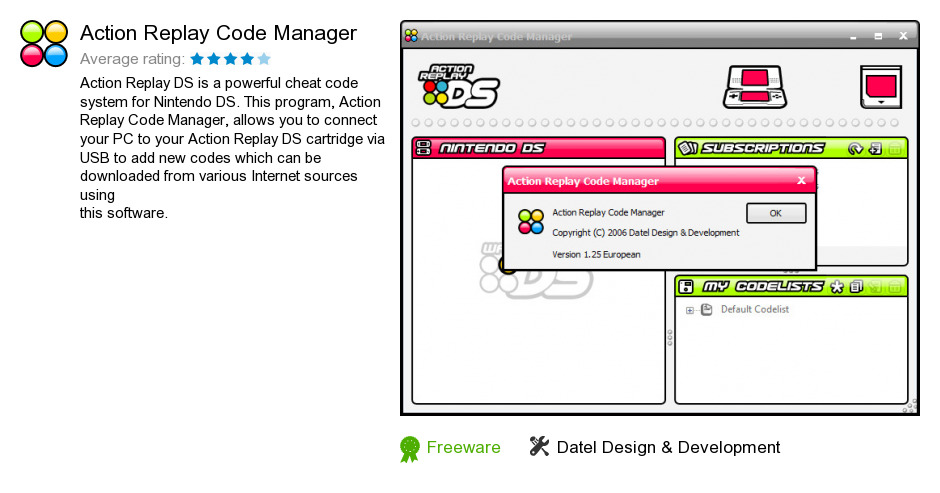940x493 pixels.
Task: Click the Action Replay Code Manager page title
Action: coord(218,32)
